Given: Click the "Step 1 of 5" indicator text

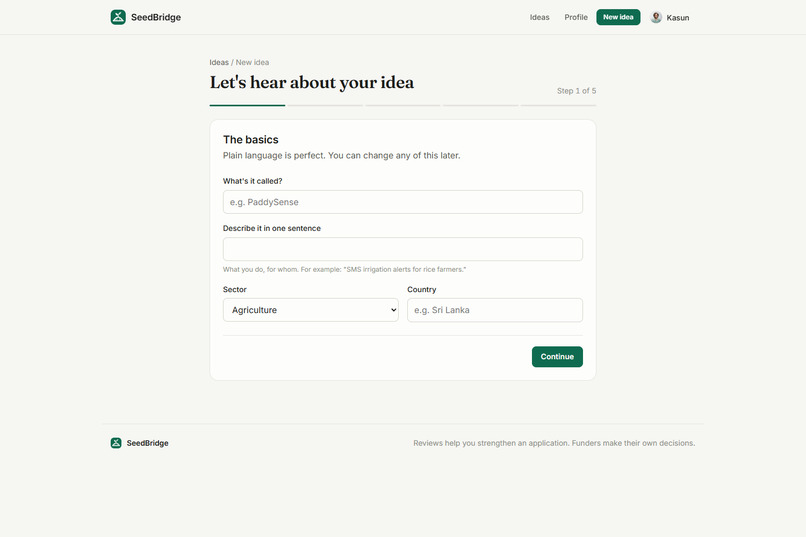Looking at the screenshot, I should coord(576,91).
